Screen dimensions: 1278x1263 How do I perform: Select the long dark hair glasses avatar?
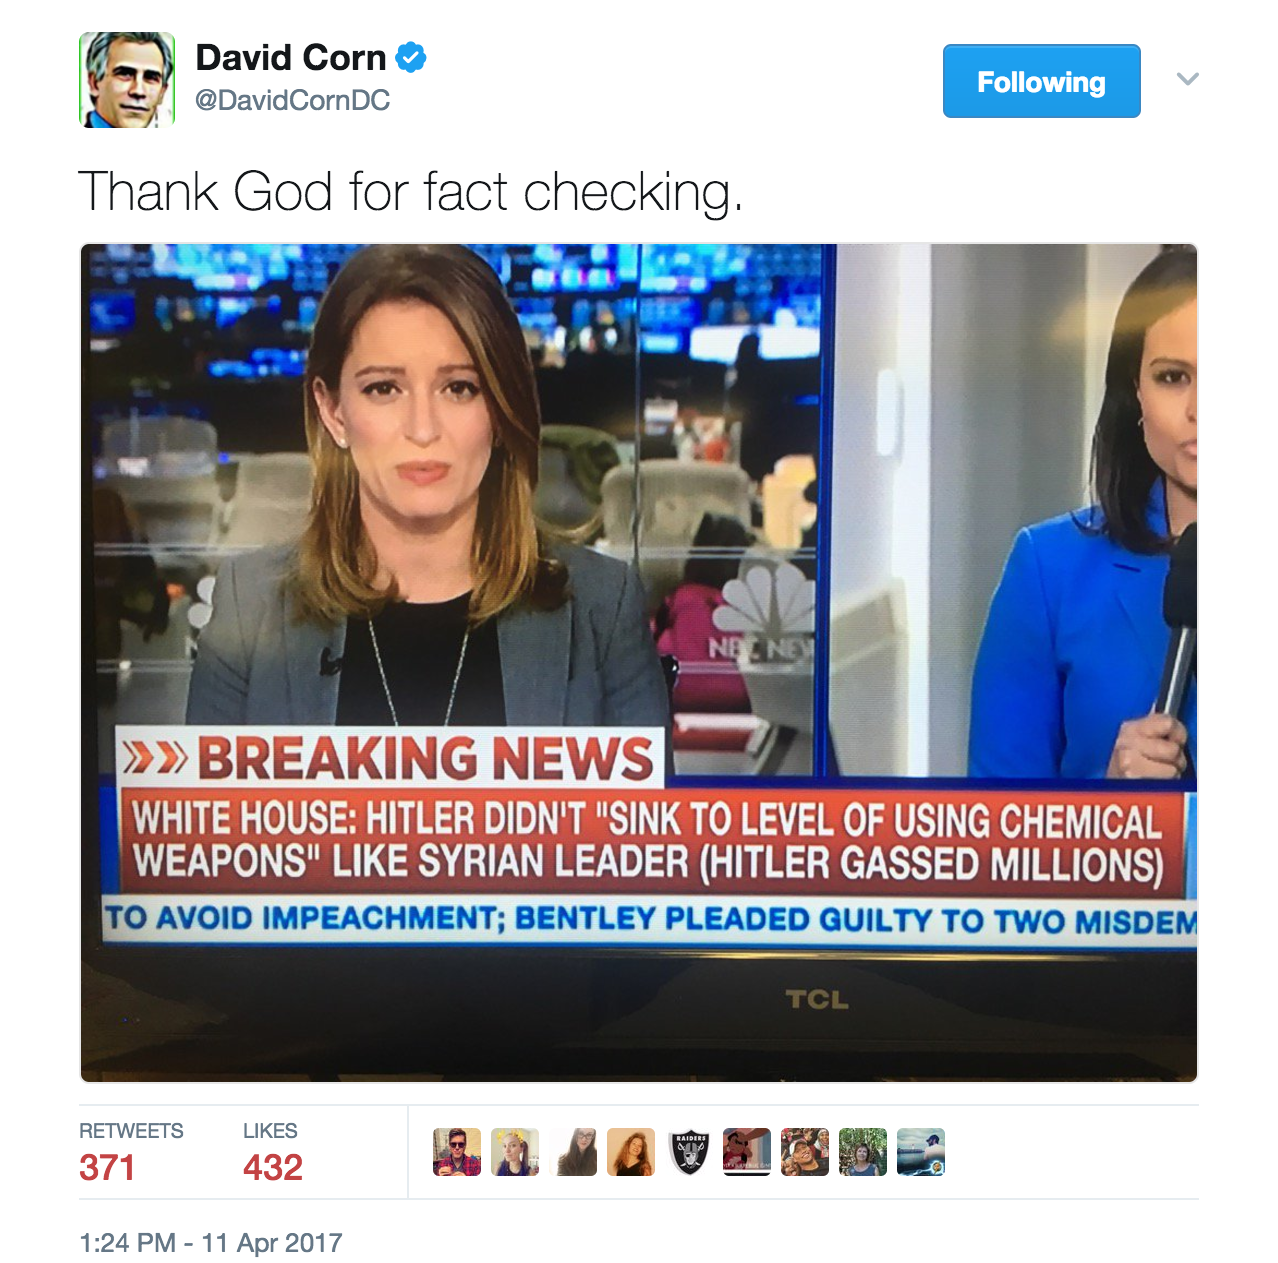(573, 1152)
